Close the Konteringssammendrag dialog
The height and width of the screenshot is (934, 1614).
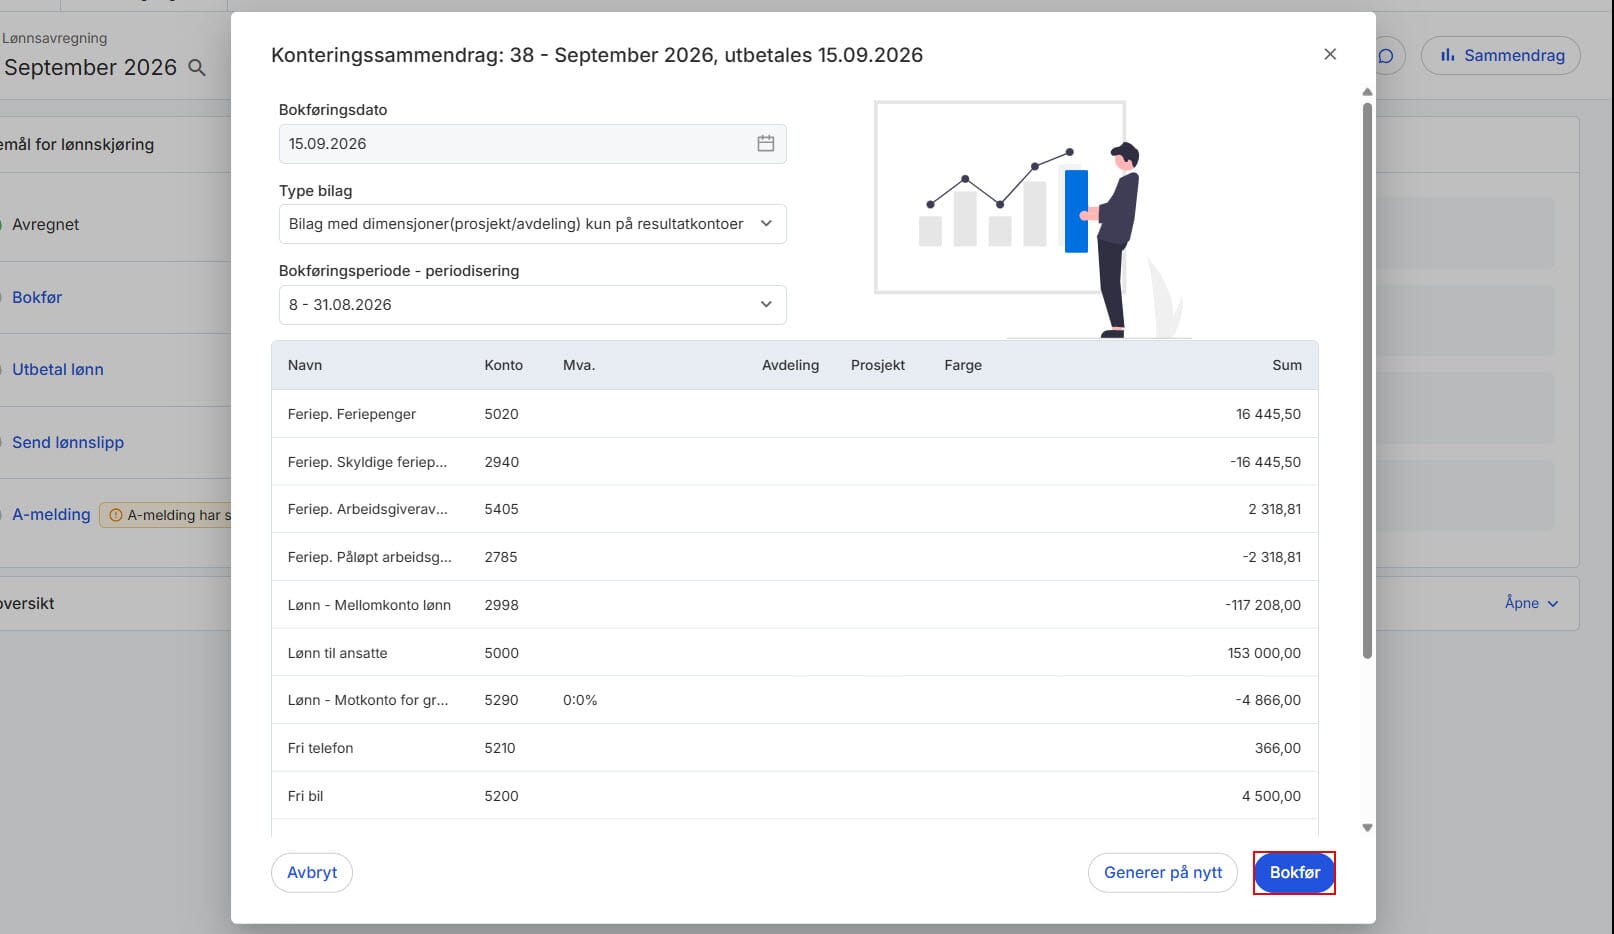pos(1330,54)
